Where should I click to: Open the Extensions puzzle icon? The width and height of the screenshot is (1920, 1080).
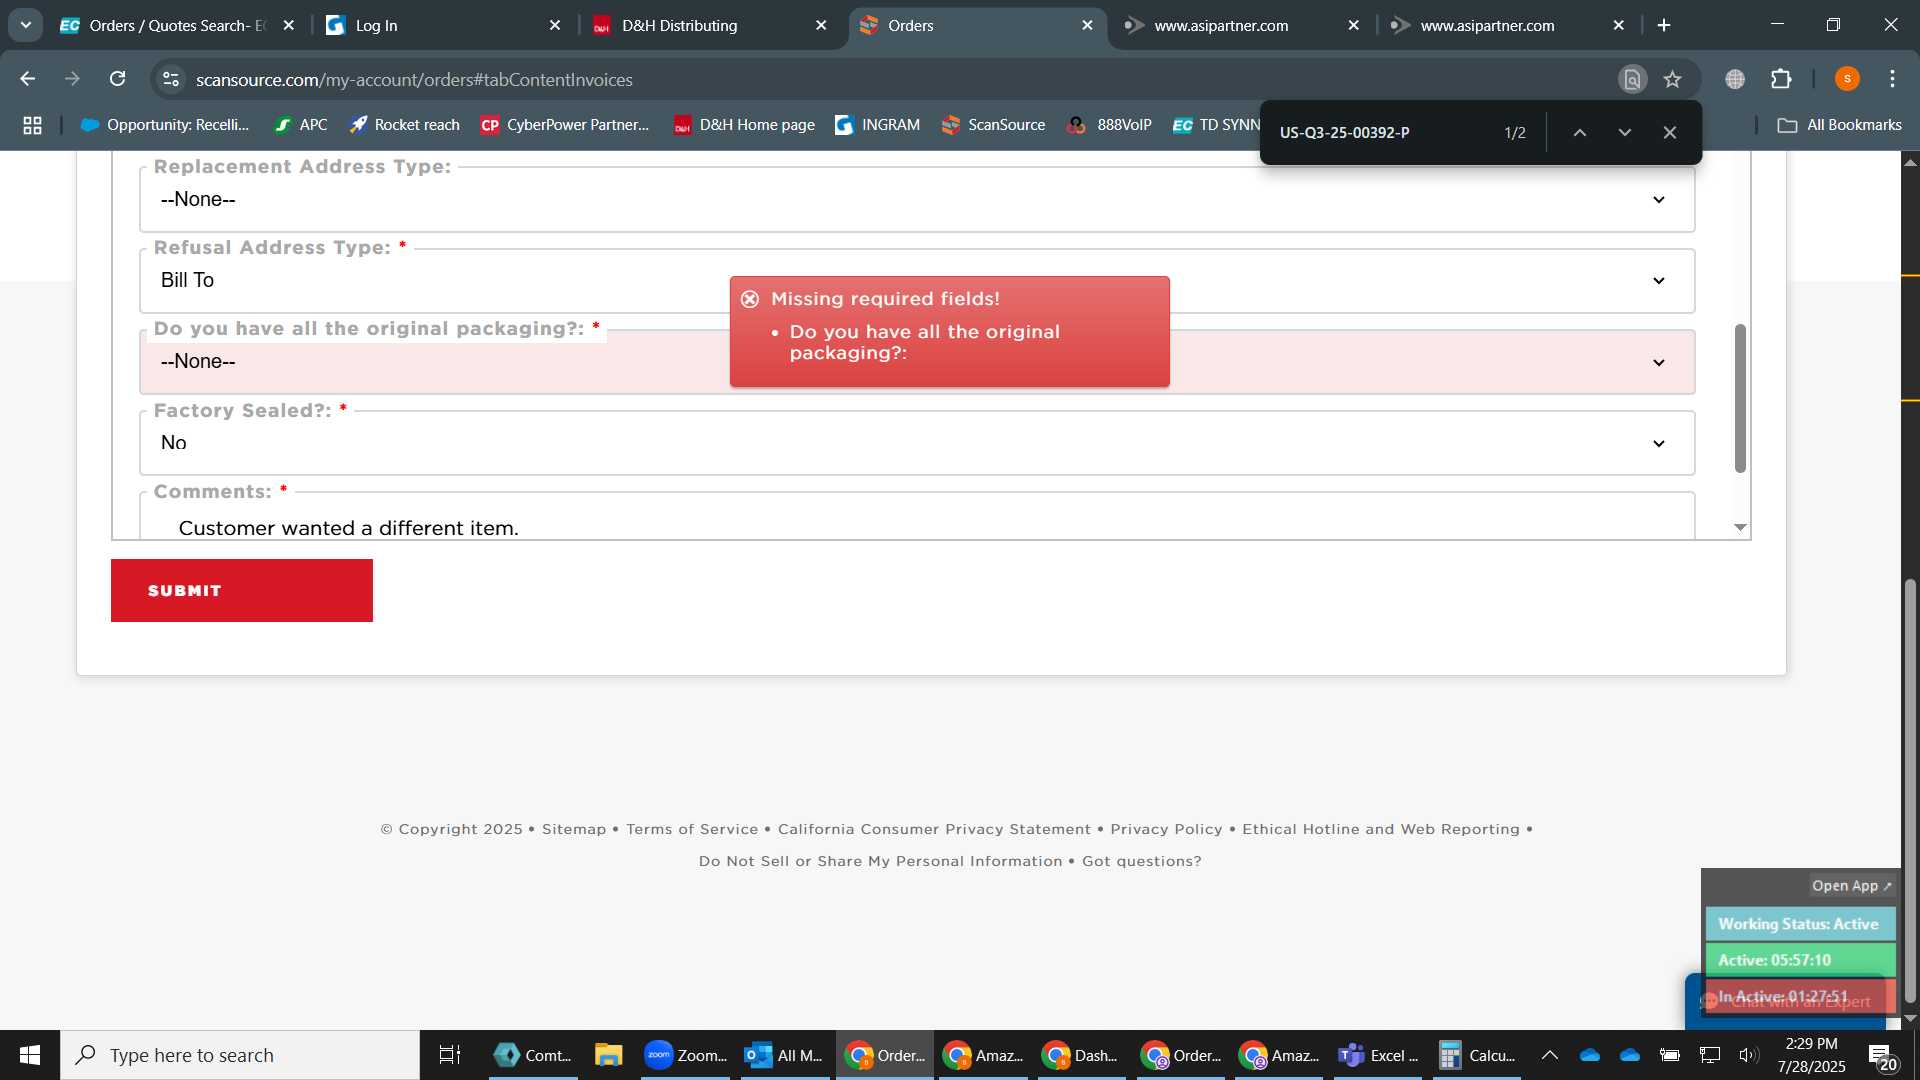1781,79
